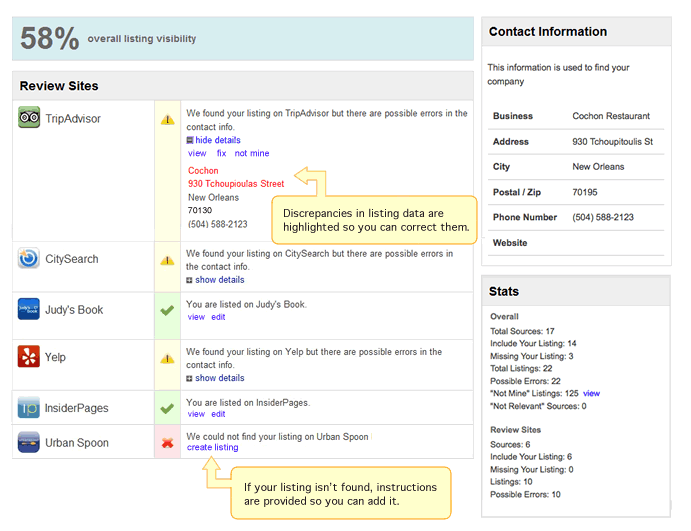The width and height of the screenshot is (691, 531).
Task: Click the 930 Tchoupitoulis St address value
Action: (613, 141)
